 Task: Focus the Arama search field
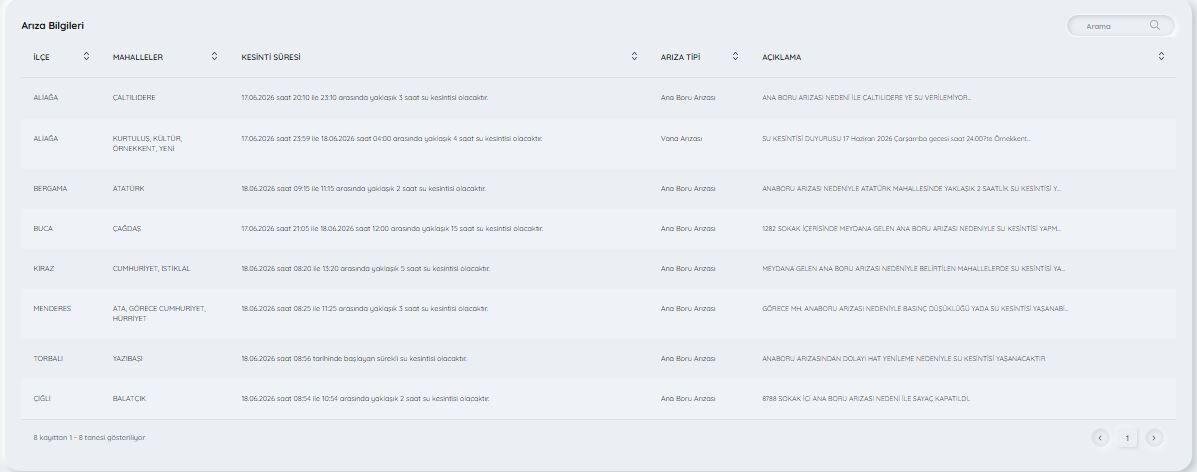[x=1121, y=26]
